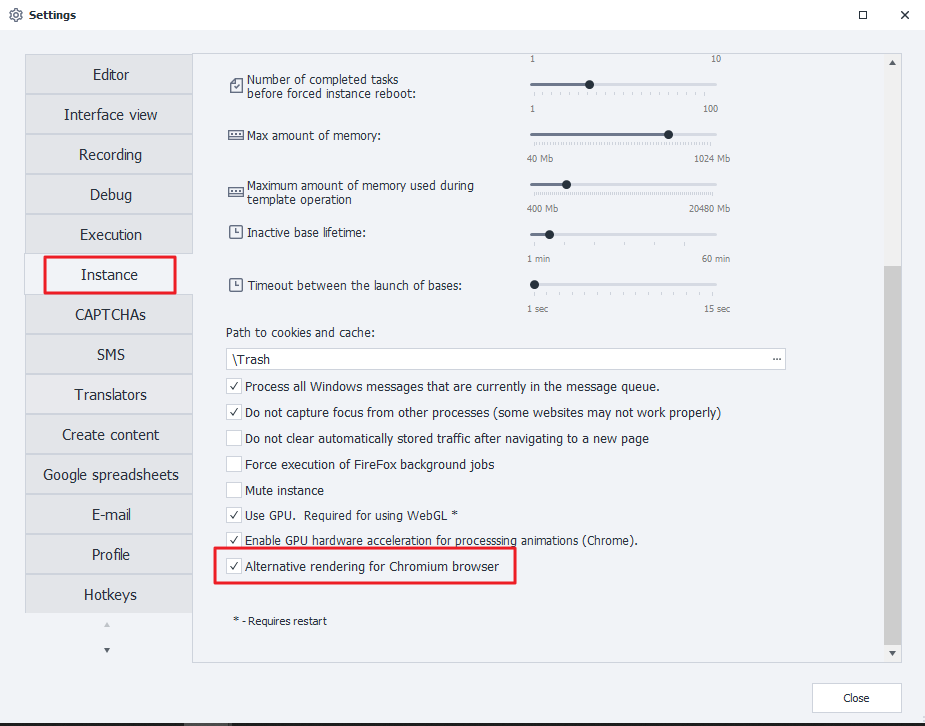Click the browse ellipsis in cookies path field
This screenshot has width=925, height=726.
tap(776, 359)
